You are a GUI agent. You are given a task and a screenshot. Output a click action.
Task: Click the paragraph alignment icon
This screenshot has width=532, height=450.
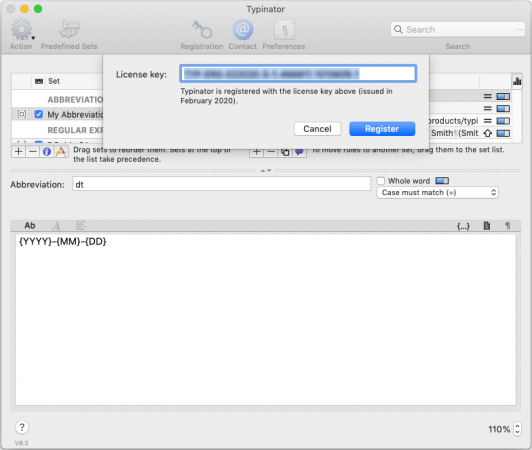pos(80,225)
